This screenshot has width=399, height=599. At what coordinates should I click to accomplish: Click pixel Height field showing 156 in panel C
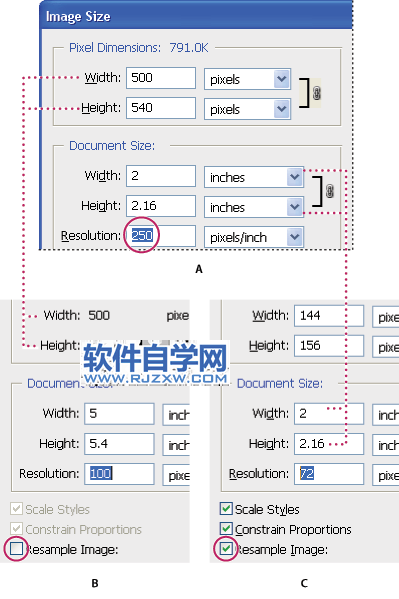(329, 346)
